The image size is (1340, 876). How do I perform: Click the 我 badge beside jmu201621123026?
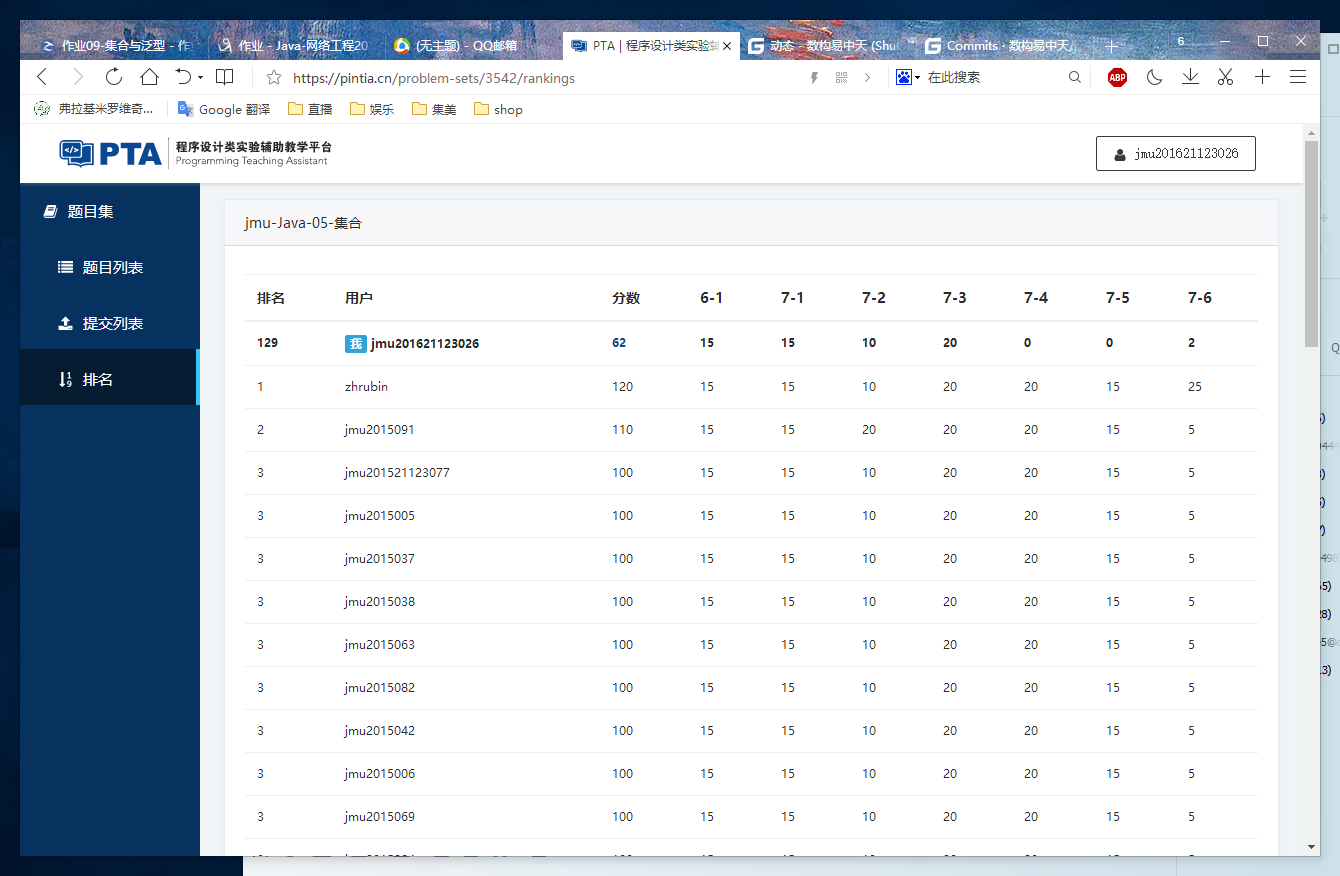pos(356,344)
